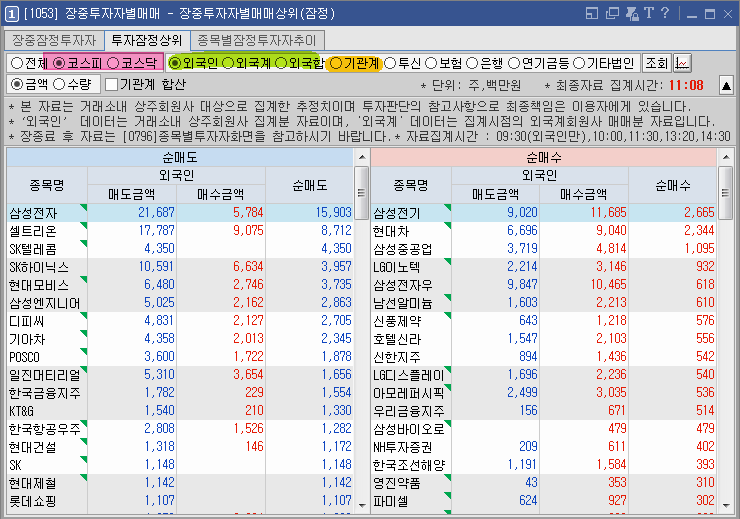Select the 현대차 stock name

click(x=391, y=231)
